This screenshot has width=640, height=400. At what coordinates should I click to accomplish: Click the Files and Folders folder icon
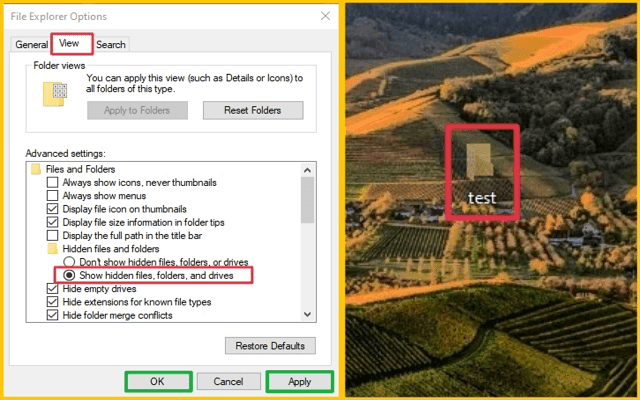pyautogui.click(x=36, y=169)
